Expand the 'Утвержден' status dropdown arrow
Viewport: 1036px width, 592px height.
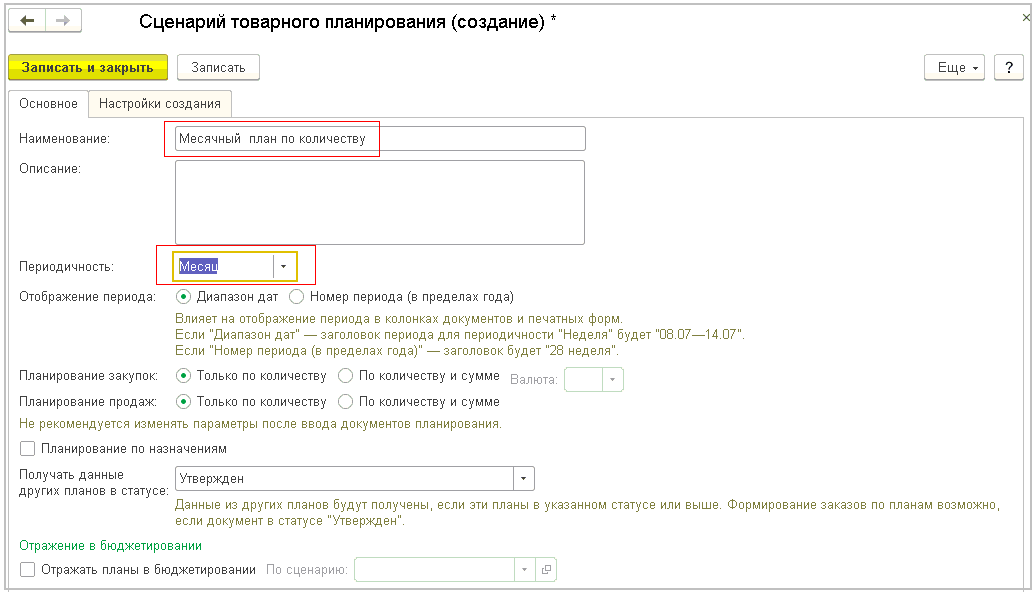(x=524, y=478)
